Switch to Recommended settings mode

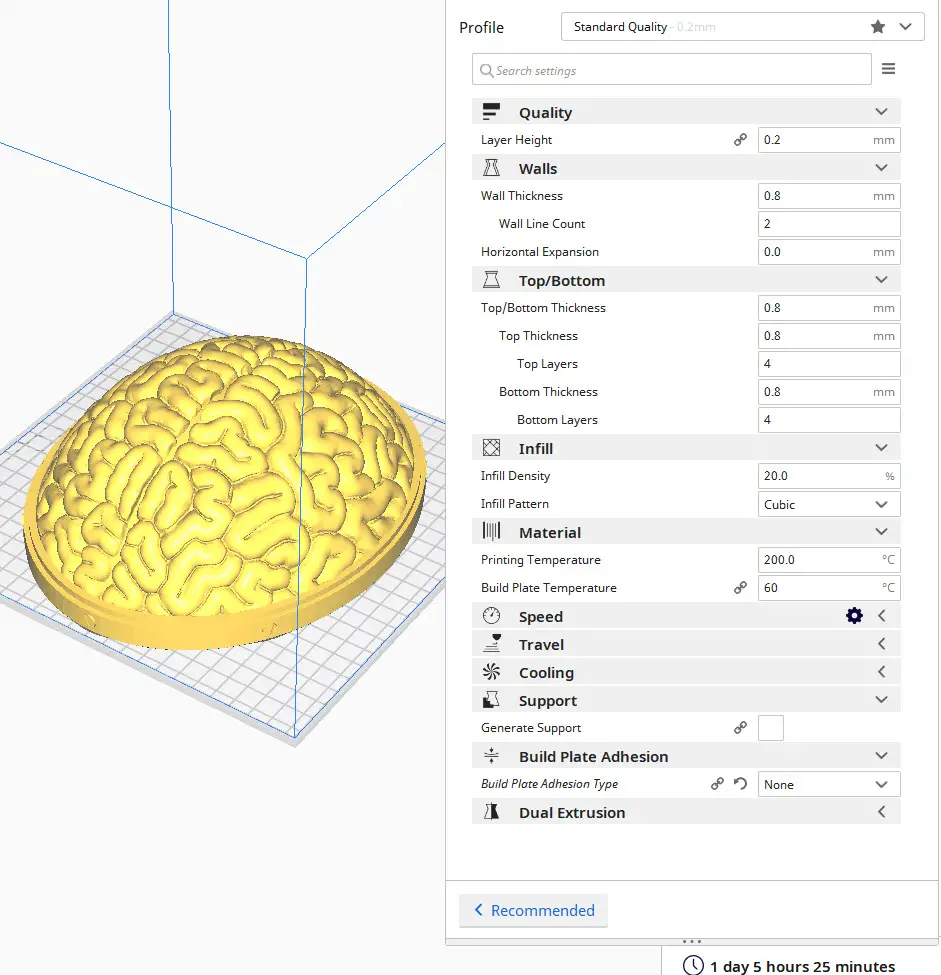click(x=533, y=910)
